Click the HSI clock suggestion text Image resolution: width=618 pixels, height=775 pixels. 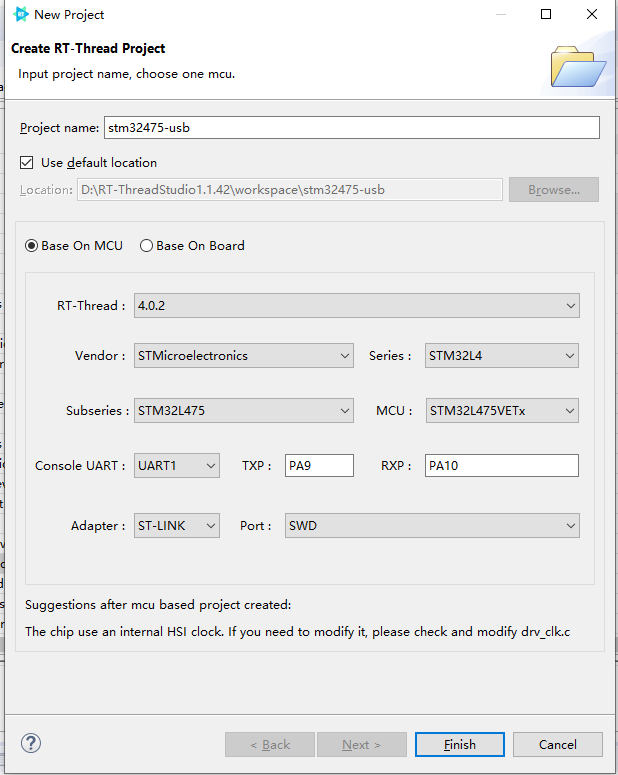pyautogui.click(x=298, y=632)
